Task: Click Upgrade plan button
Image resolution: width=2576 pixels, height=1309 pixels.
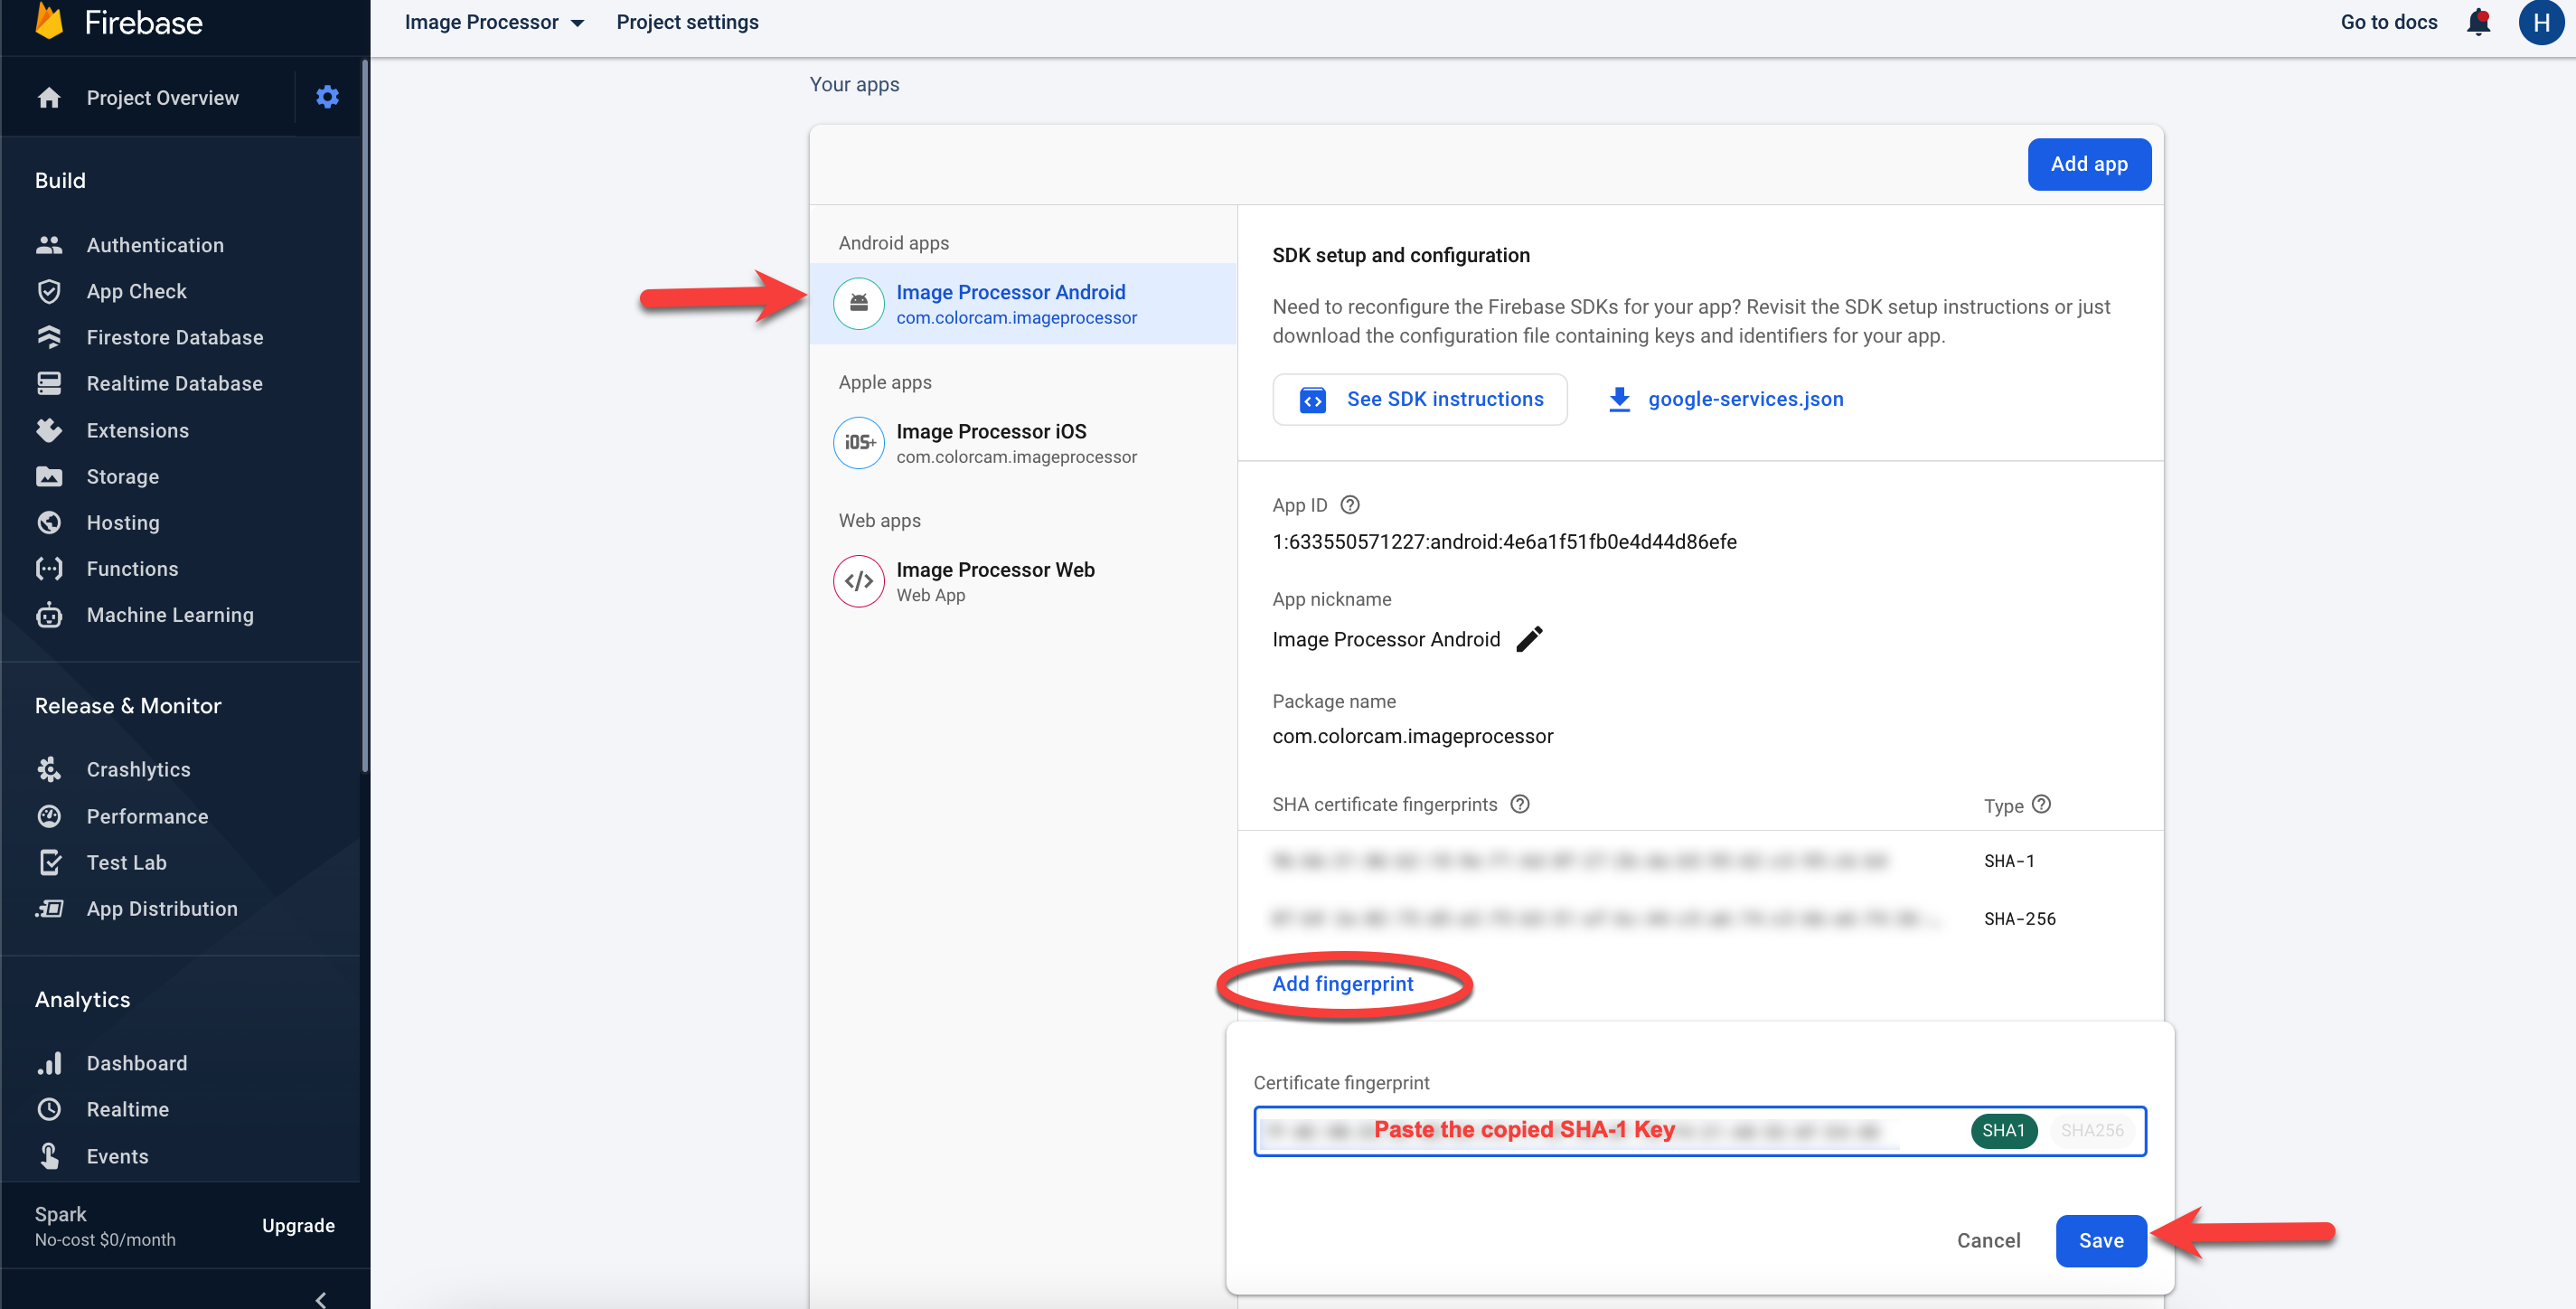Action: point(298,1225)
